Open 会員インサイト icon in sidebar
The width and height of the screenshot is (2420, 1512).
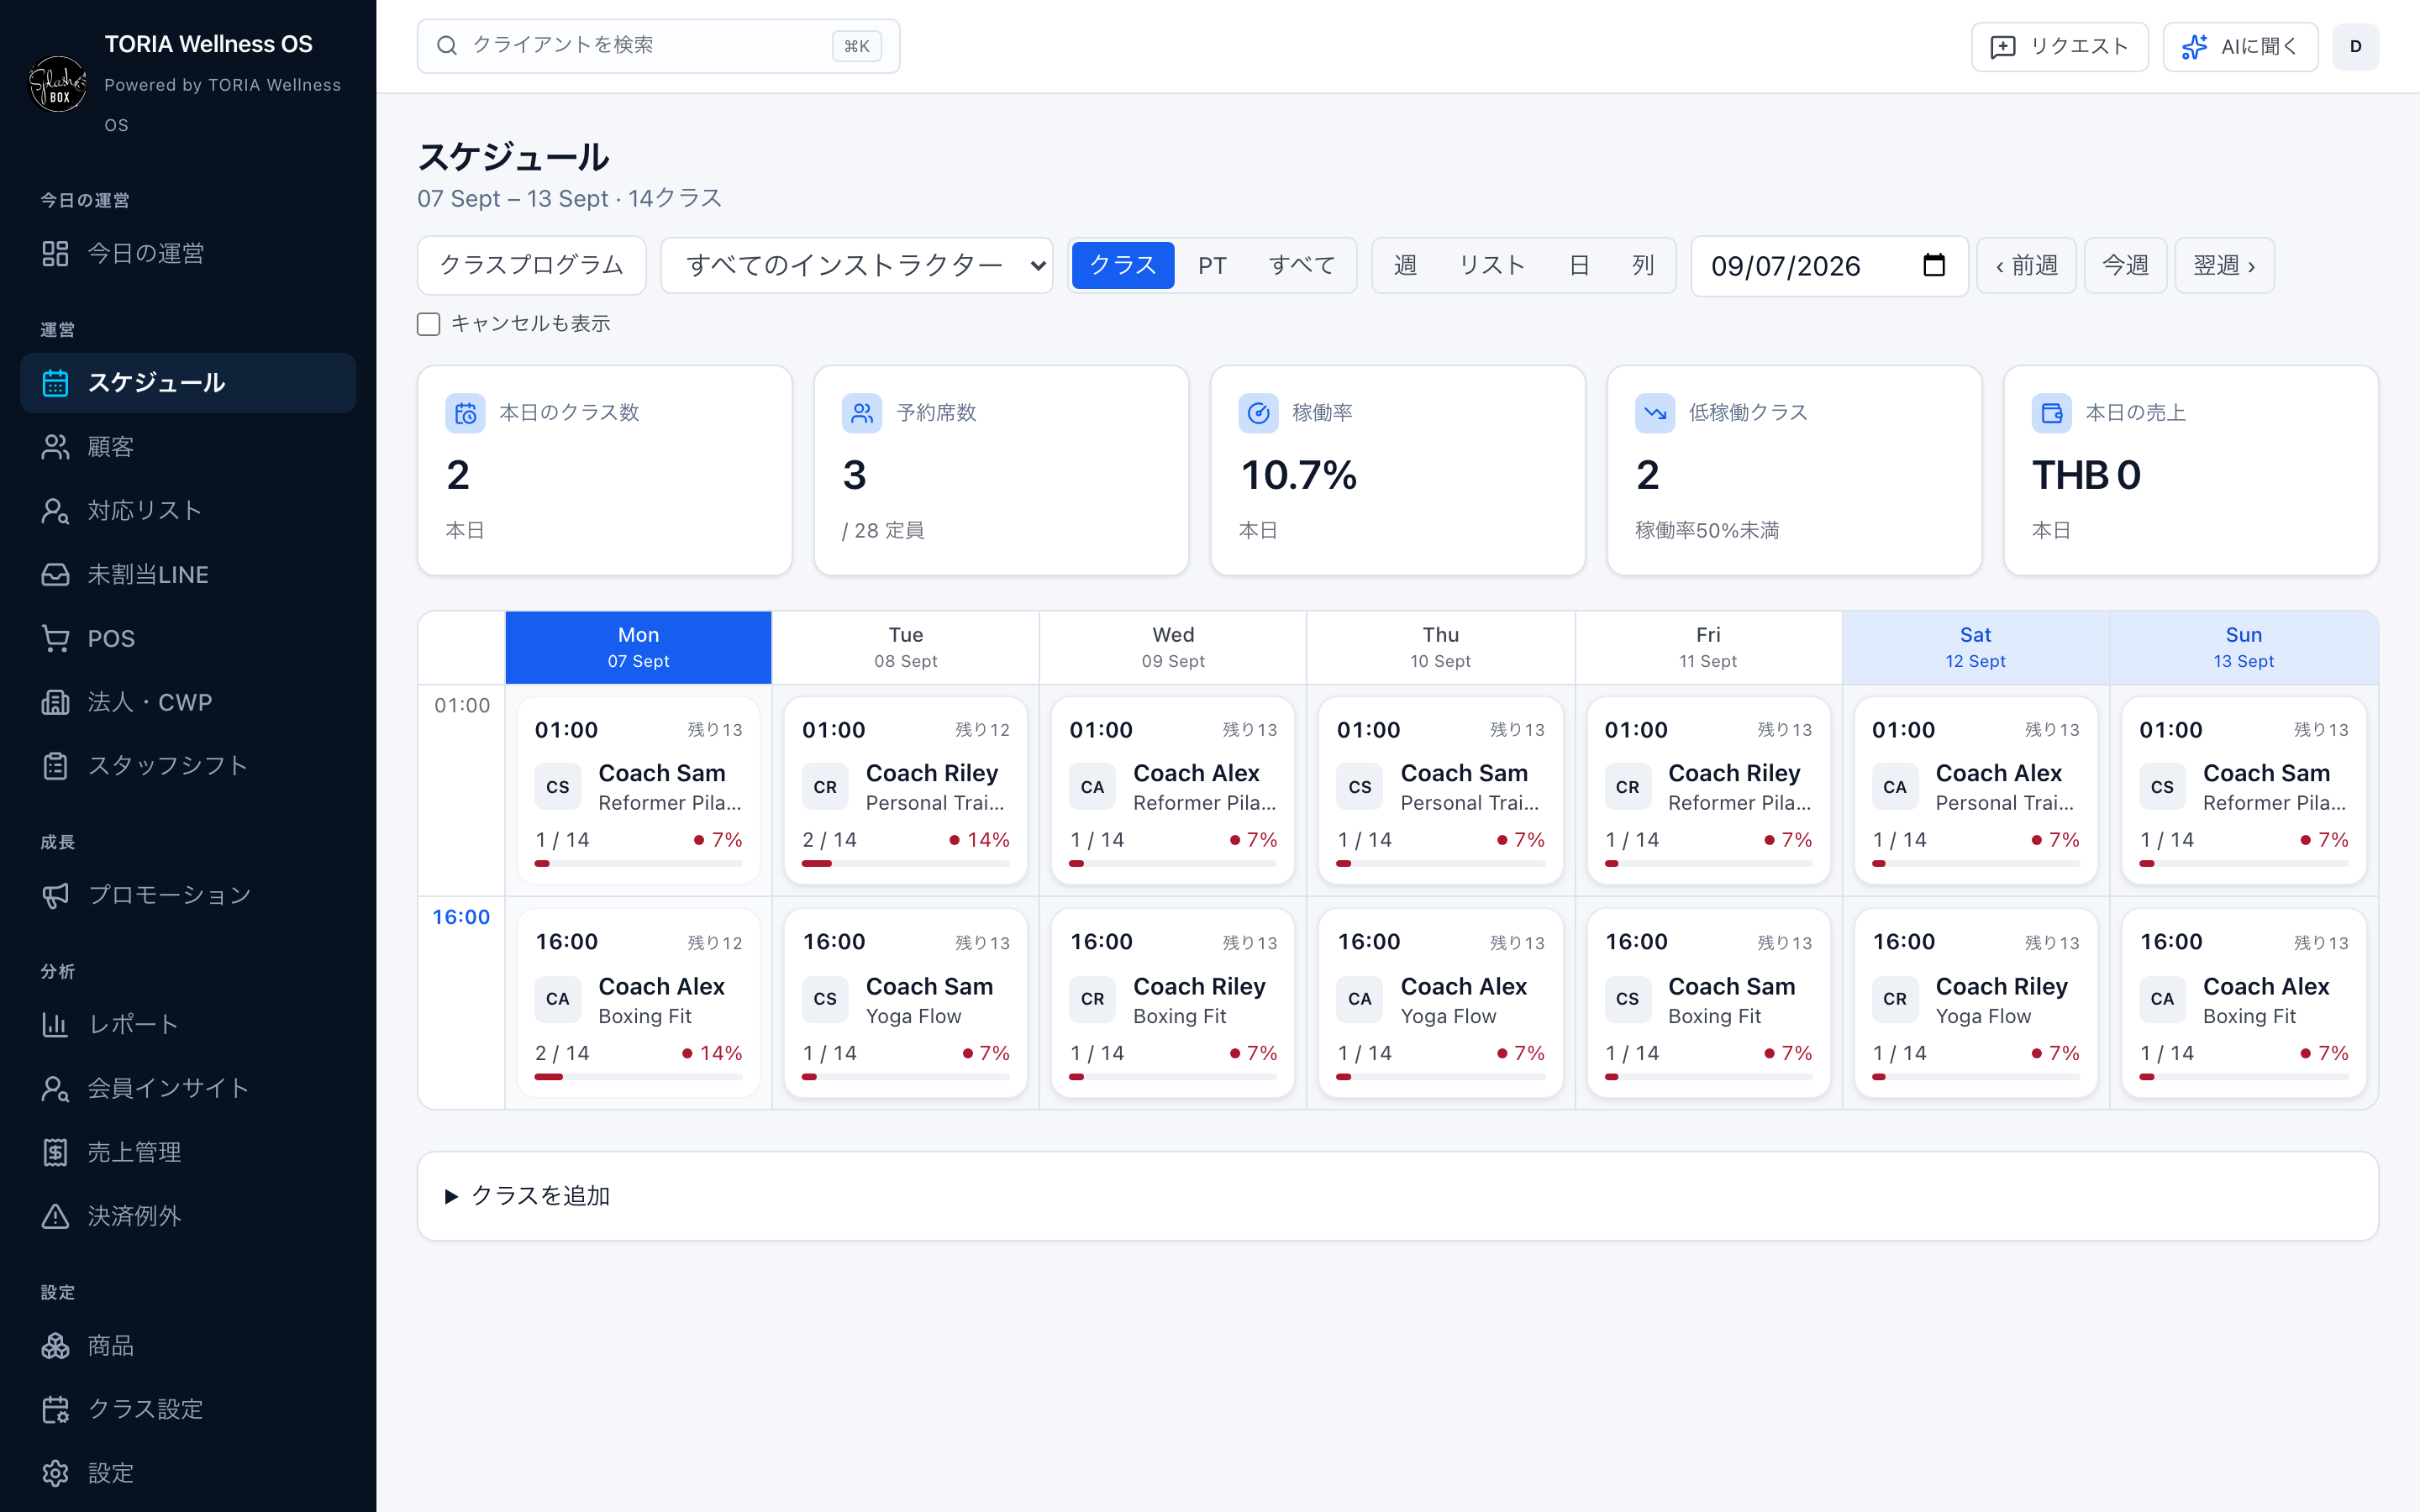tap(55, 1088)
